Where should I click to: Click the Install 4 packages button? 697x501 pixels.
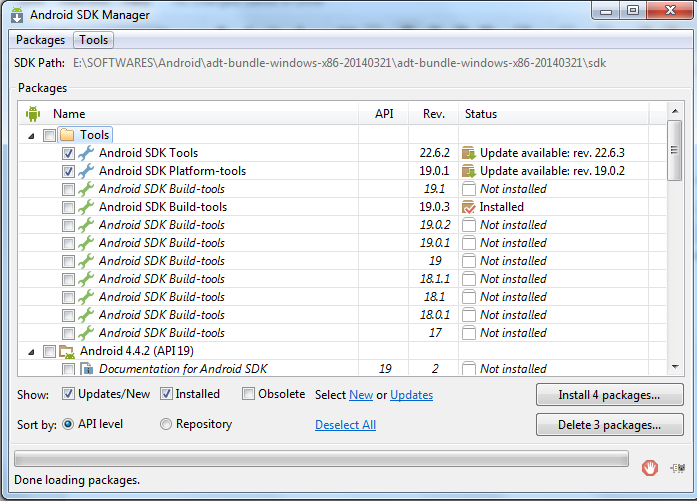(x=609, y=395)
